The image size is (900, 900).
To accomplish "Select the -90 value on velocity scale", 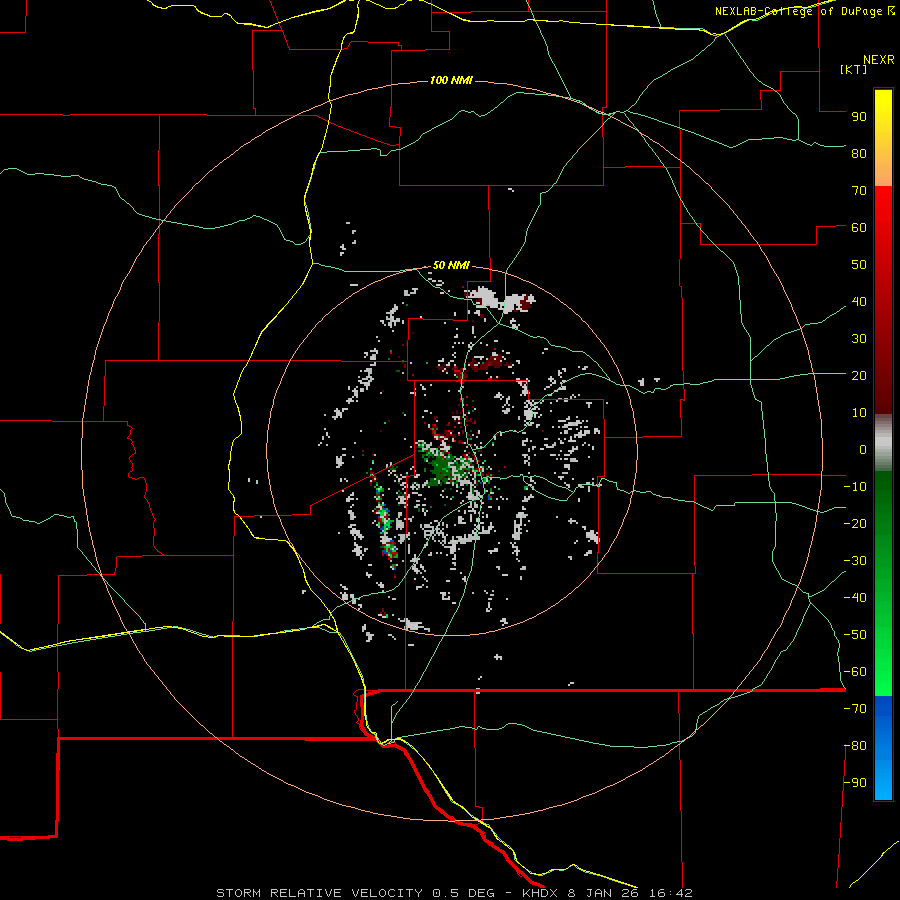I will point(855,783).
